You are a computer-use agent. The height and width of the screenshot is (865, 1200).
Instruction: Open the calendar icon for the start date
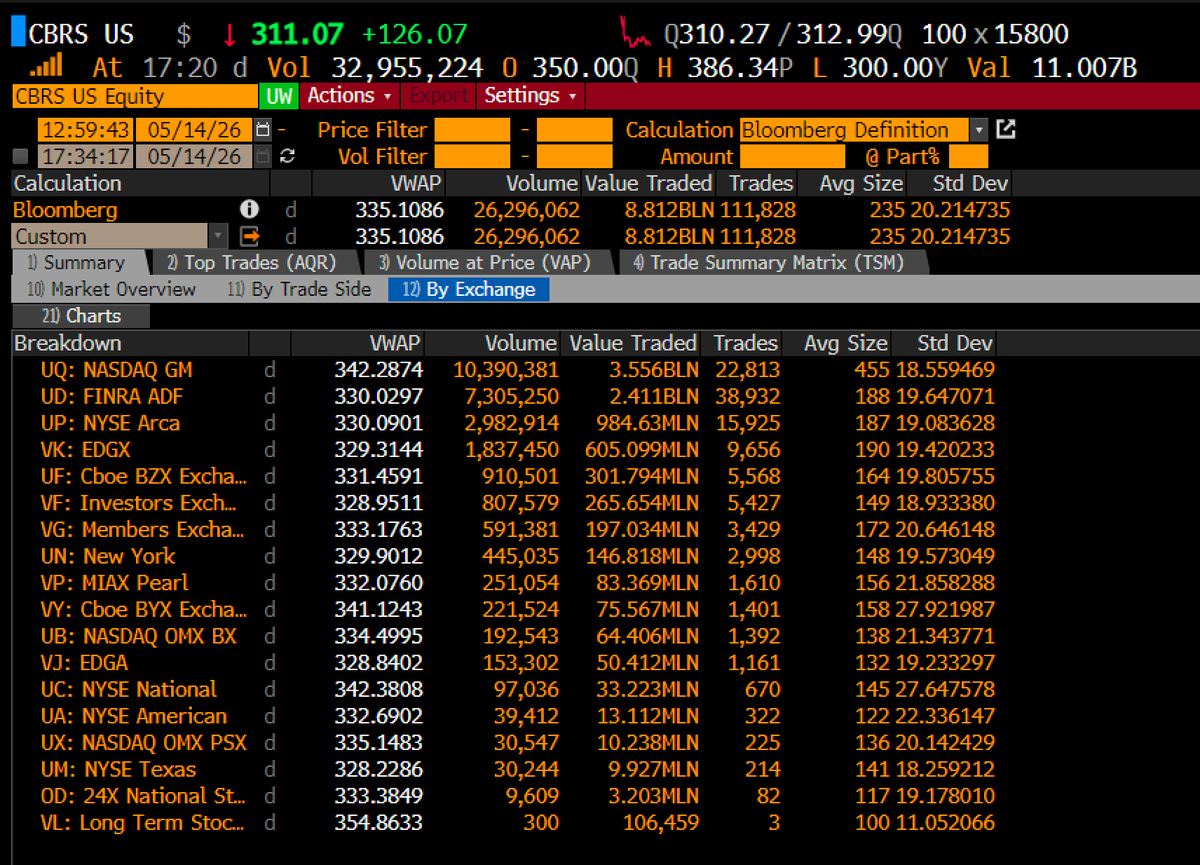[x=262, y=130]
